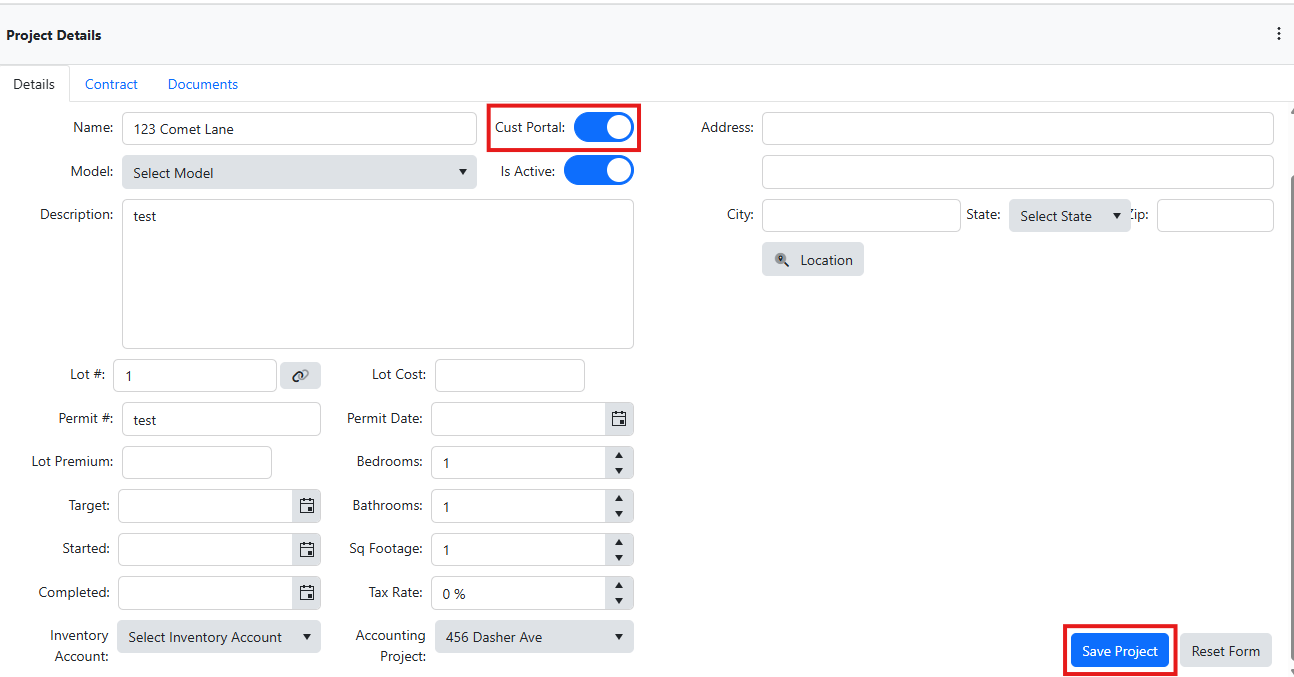Decrease the Sq Footage value

click(x=619, y=557)
